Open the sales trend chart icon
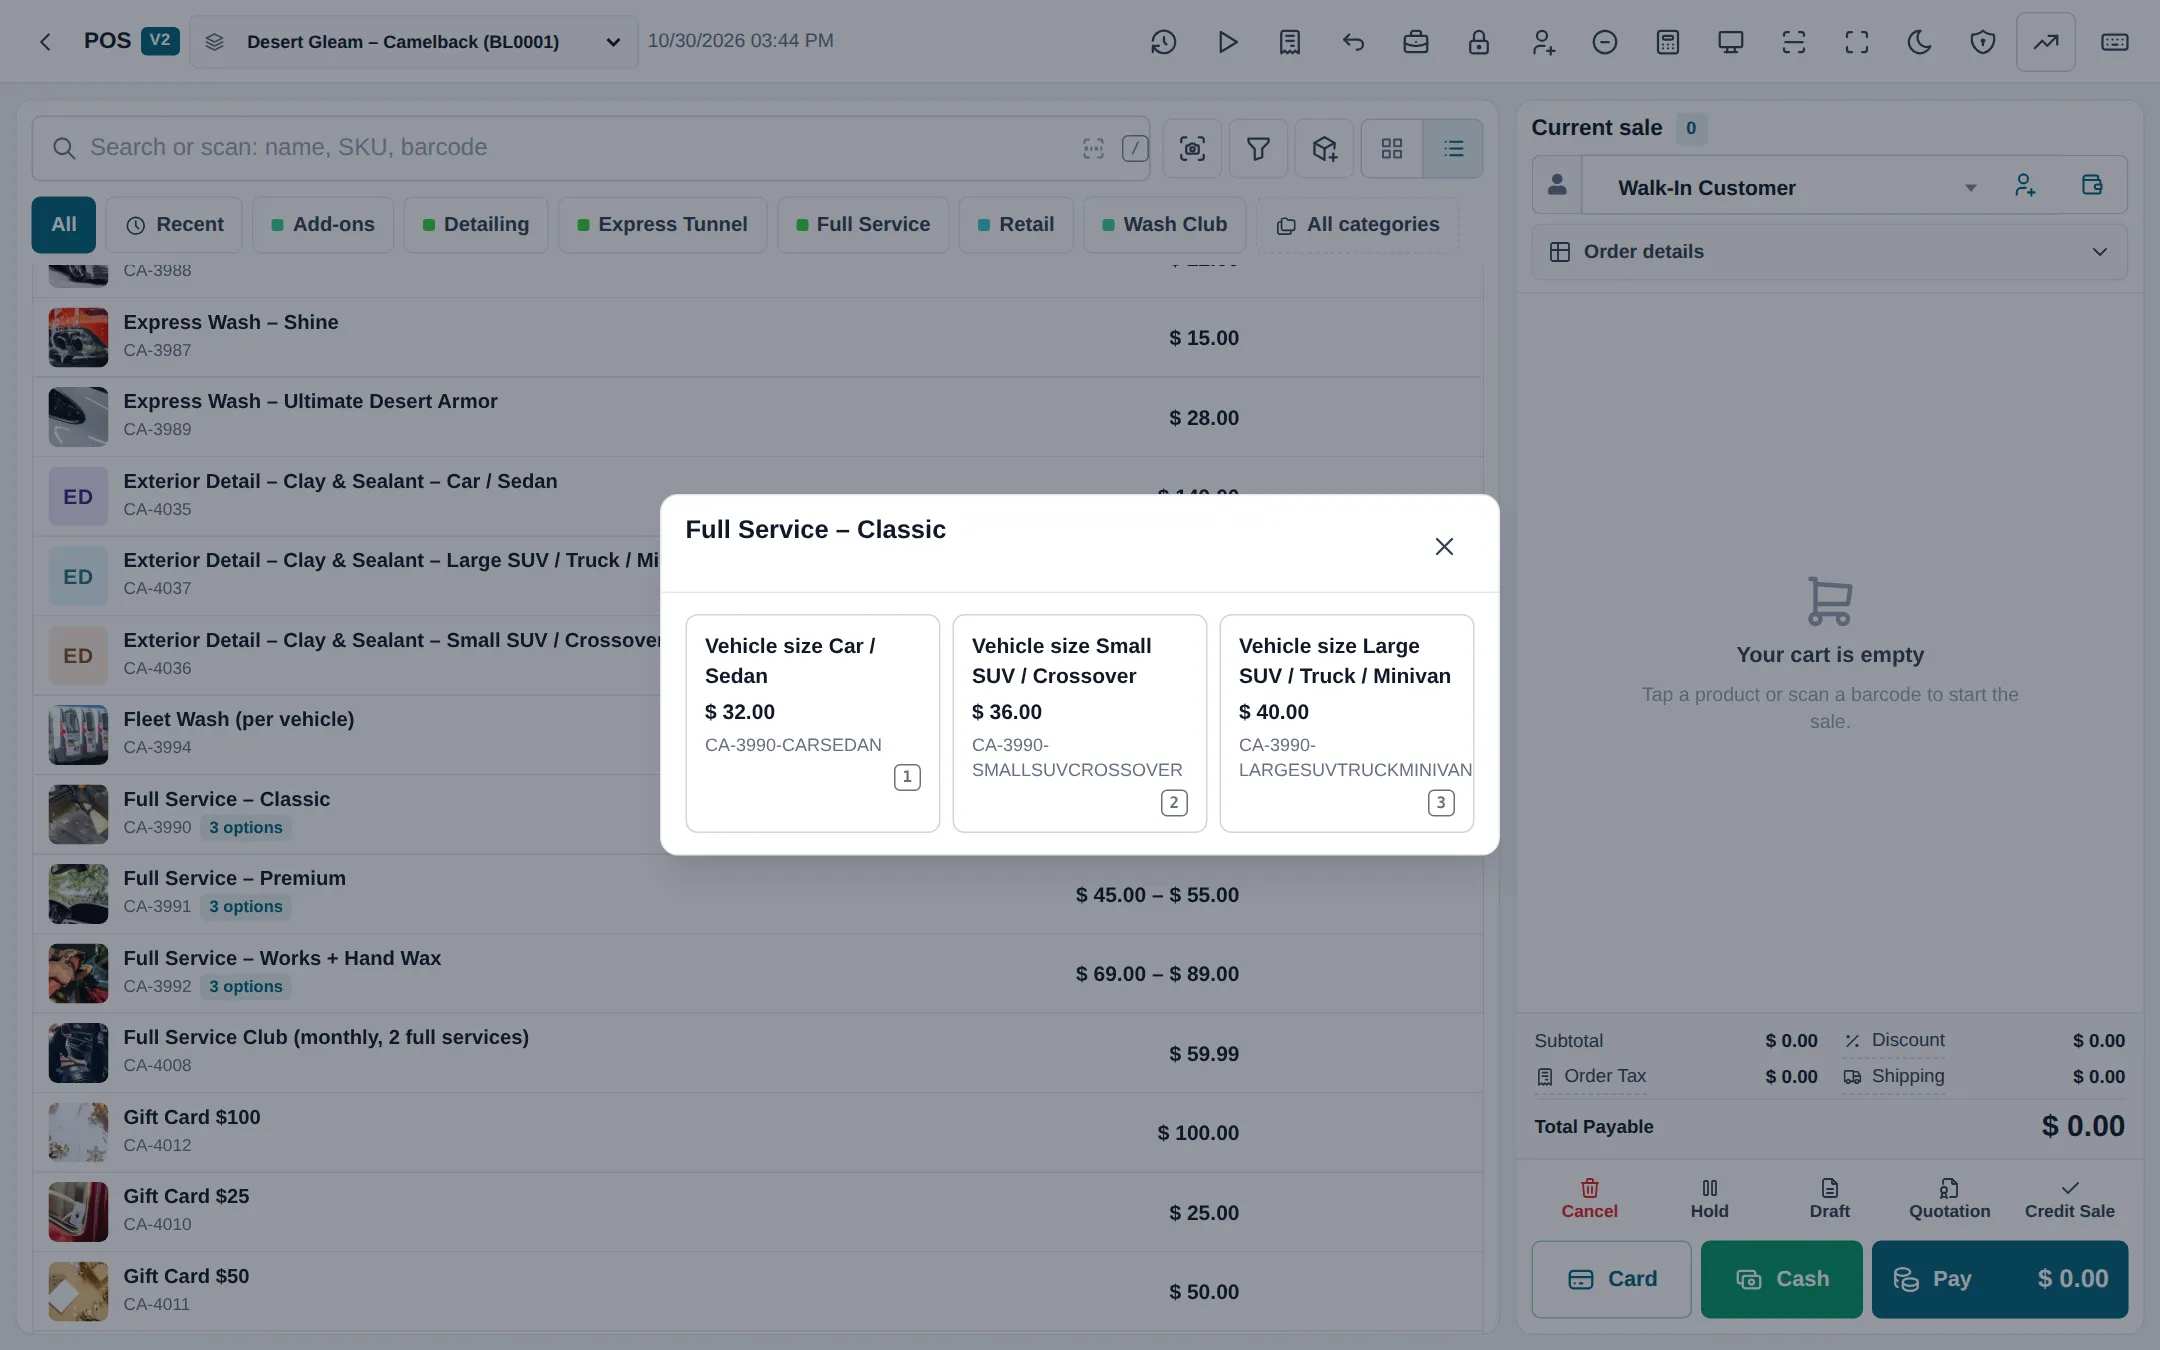This screenshot has width=2160, height=1350. (2046, 42)
